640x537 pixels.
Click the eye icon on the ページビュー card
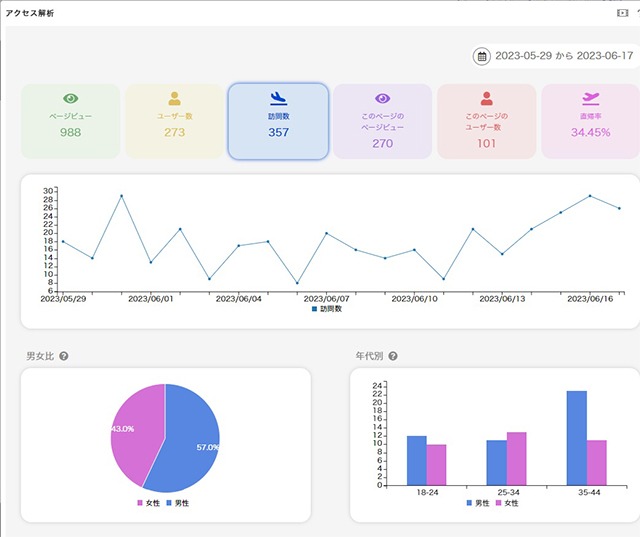70,98
